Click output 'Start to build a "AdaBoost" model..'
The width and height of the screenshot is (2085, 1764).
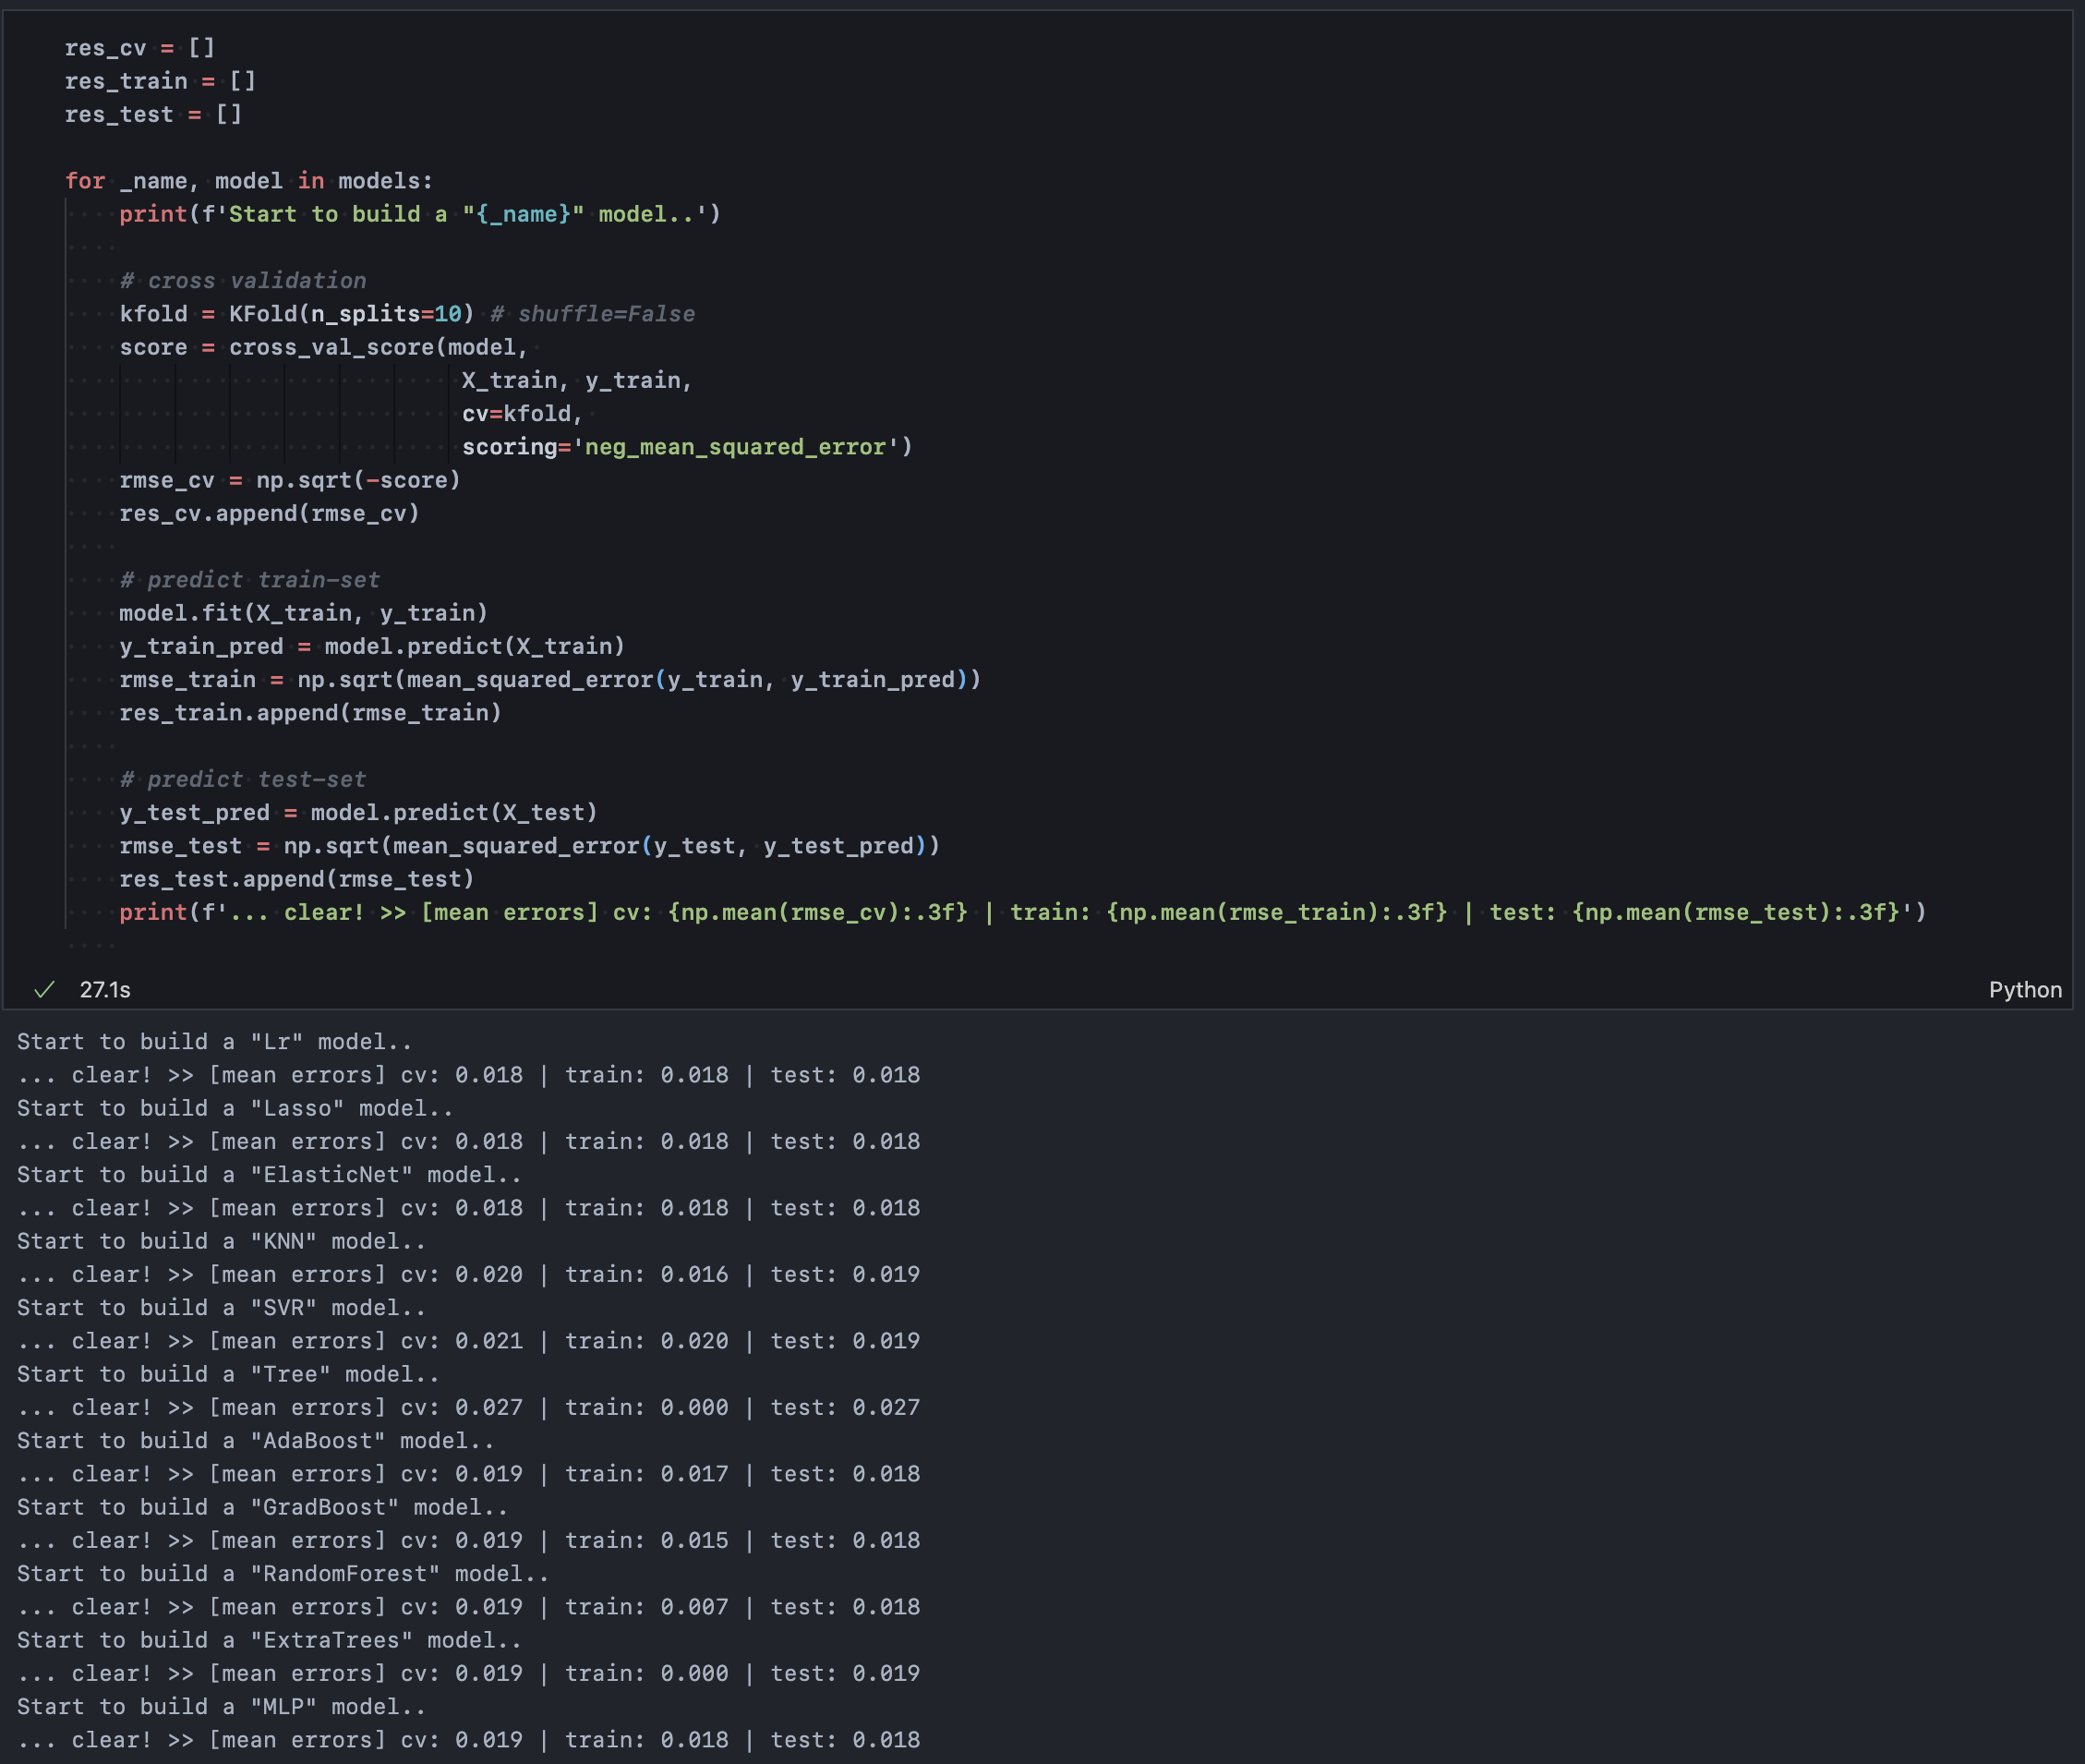tap(256, 1441)
